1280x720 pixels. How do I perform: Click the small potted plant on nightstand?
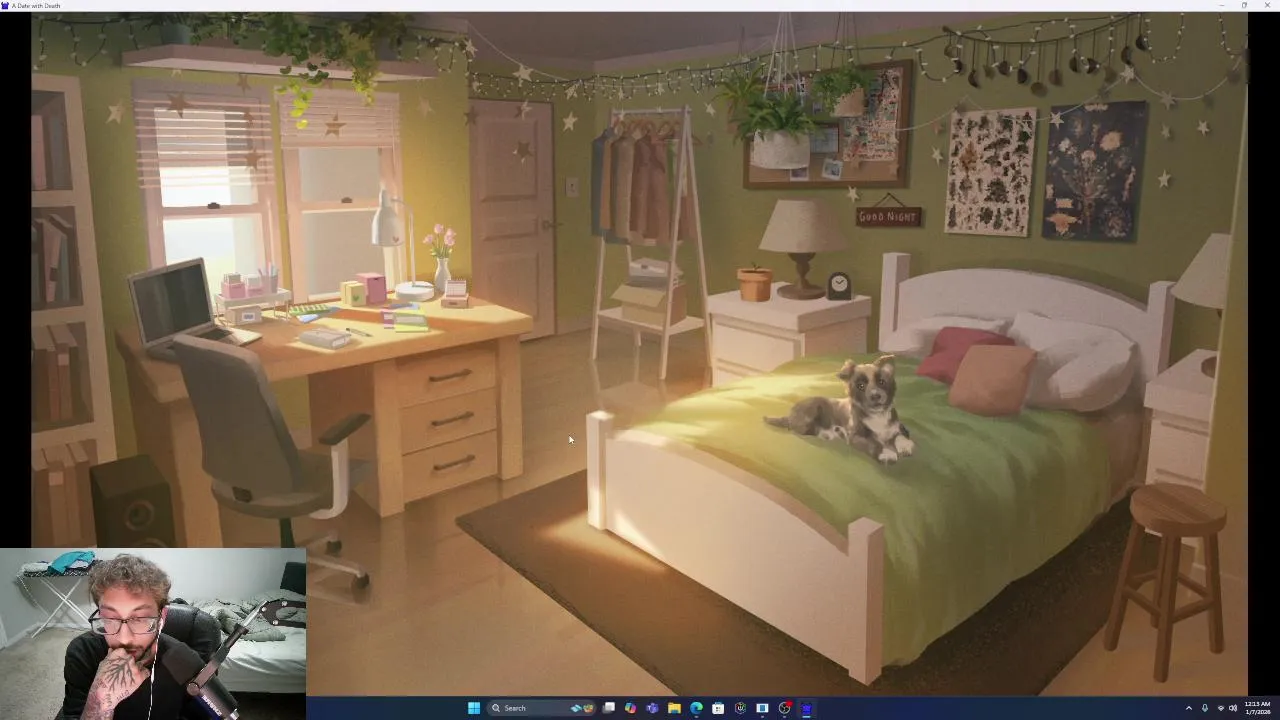(x=755, y=282)
